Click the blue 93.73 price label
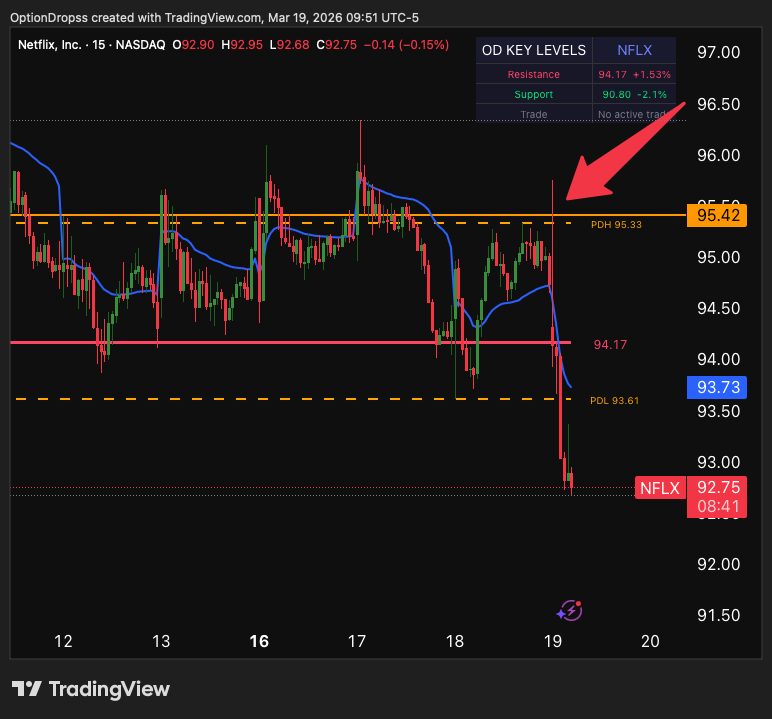Screen dimensions: 772x719 (717, 387)
